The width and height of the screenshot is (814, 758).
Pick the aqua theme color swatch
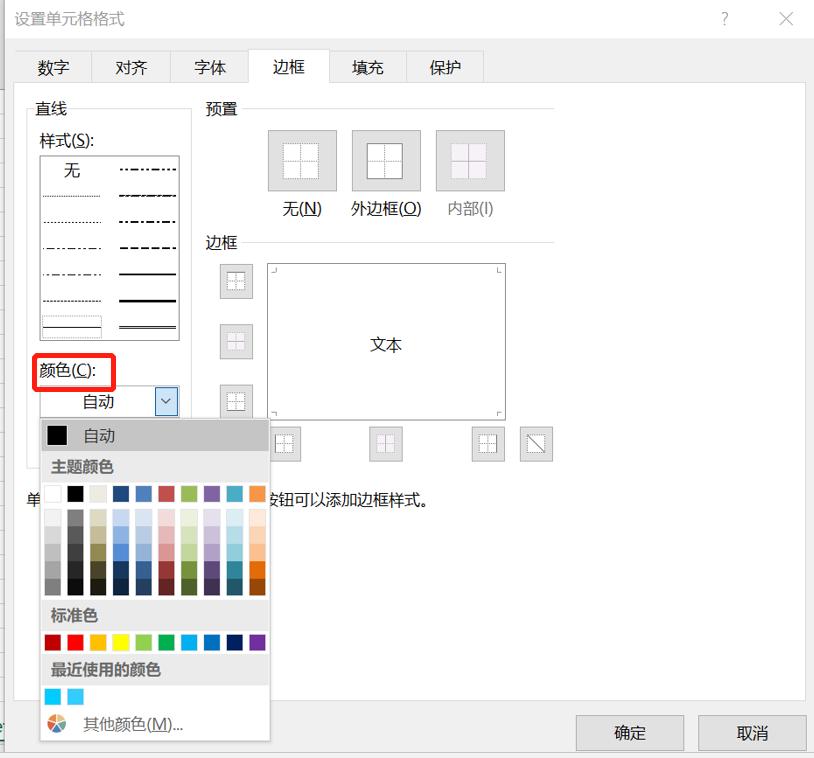coord(235,494)
